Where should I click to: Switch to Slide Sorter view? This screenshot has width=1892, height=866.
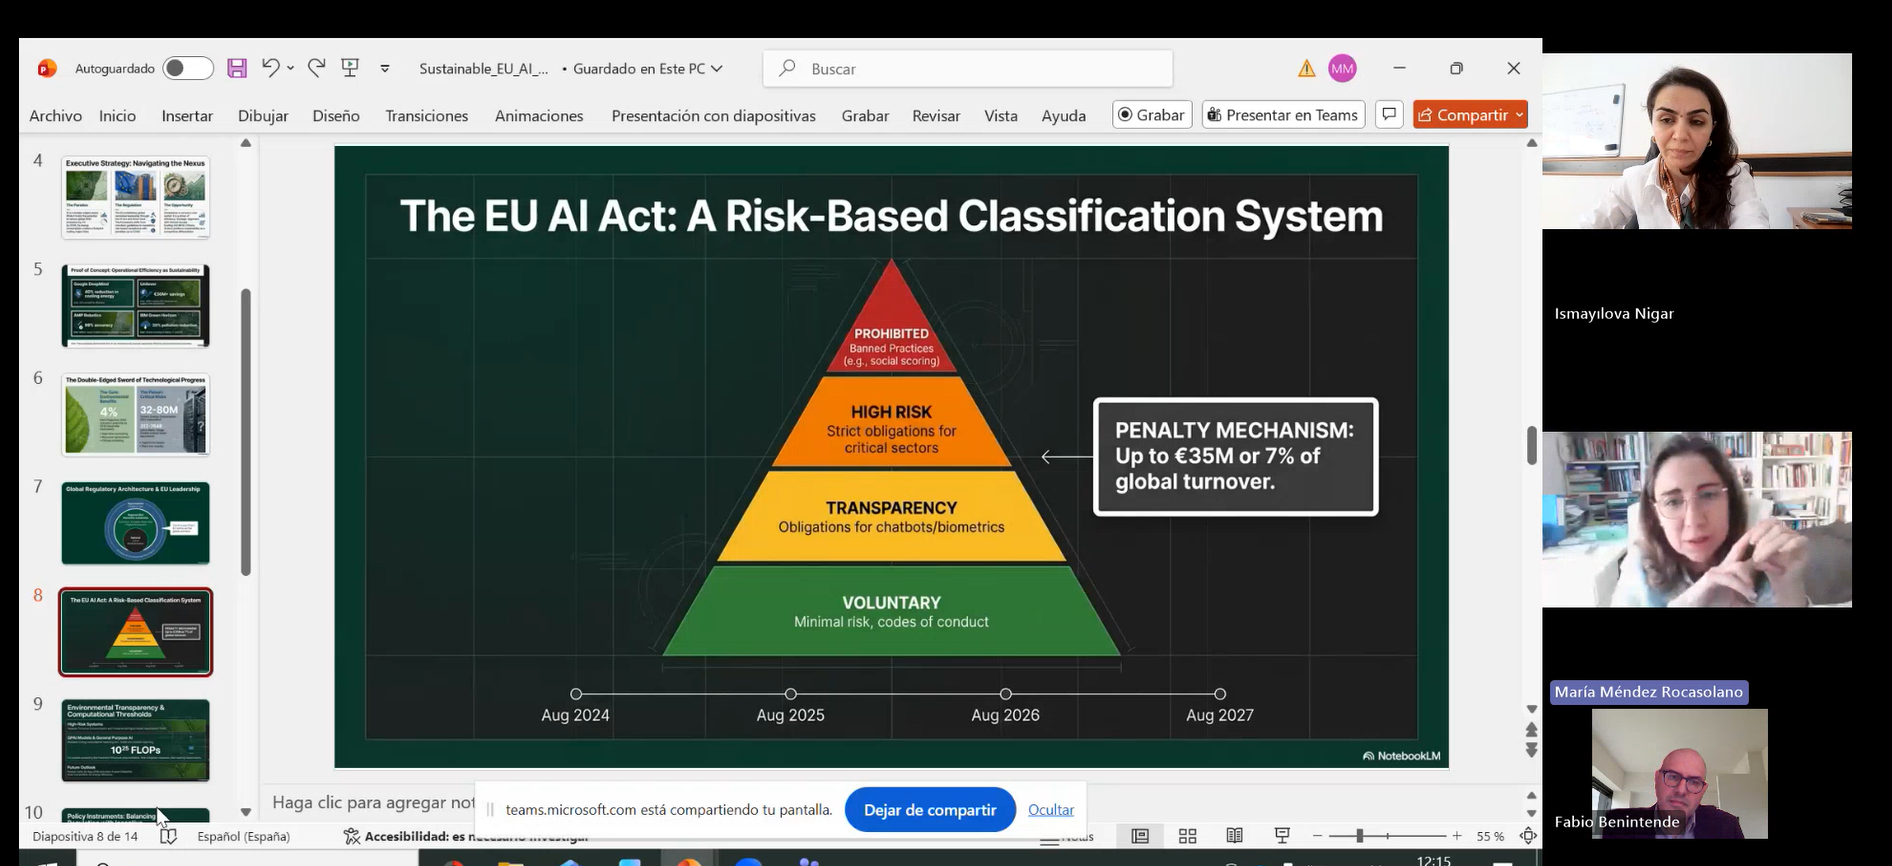1187,836
